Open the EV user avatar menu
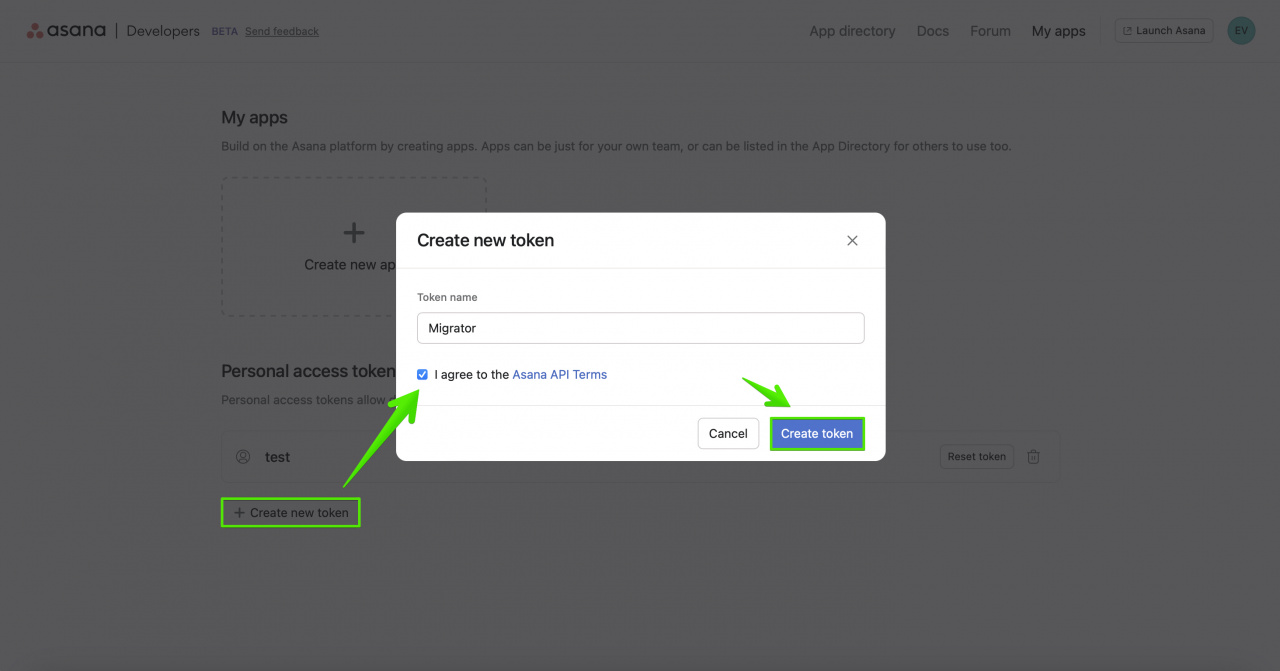This screenshot has height=671, width=1280. click(1241, 30)
